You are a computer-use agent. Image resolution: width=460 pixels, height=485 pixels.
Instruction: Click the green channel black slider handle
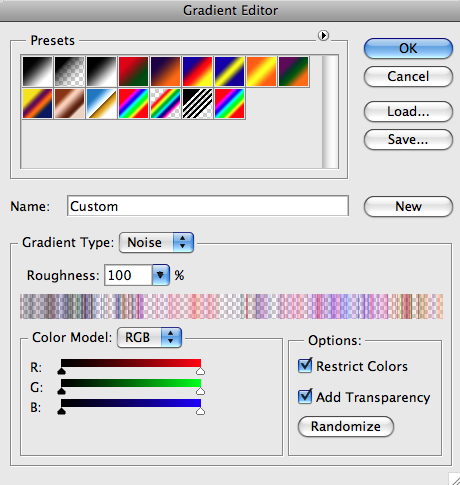61,391
